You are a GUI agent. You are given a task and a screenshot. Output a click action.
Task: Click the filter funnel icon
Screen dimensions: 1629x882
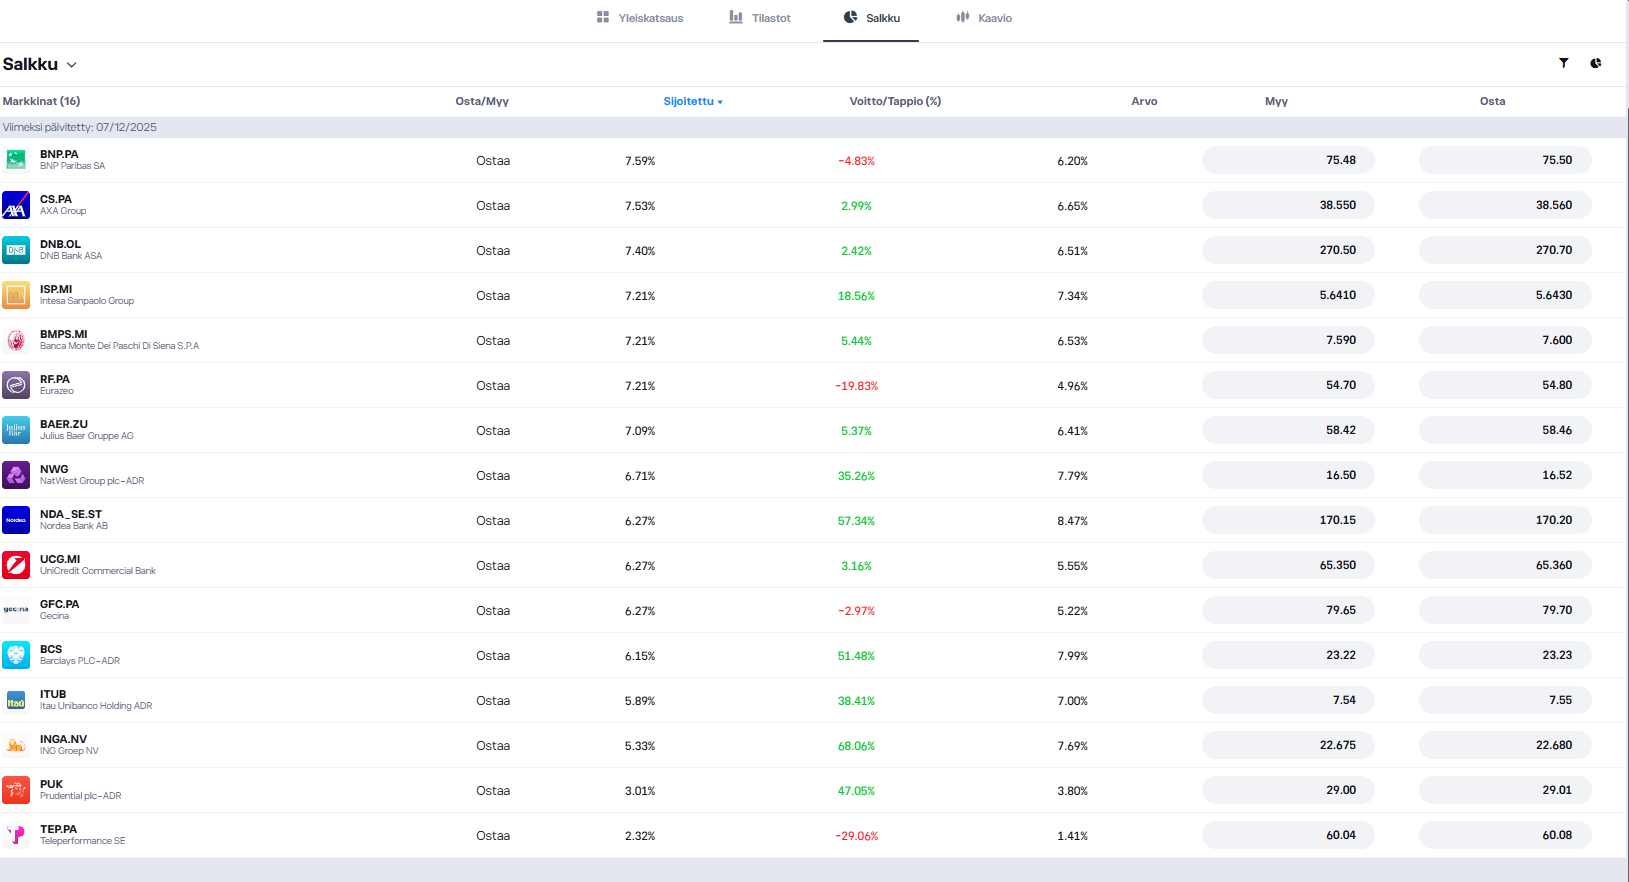pos(1563,63)
